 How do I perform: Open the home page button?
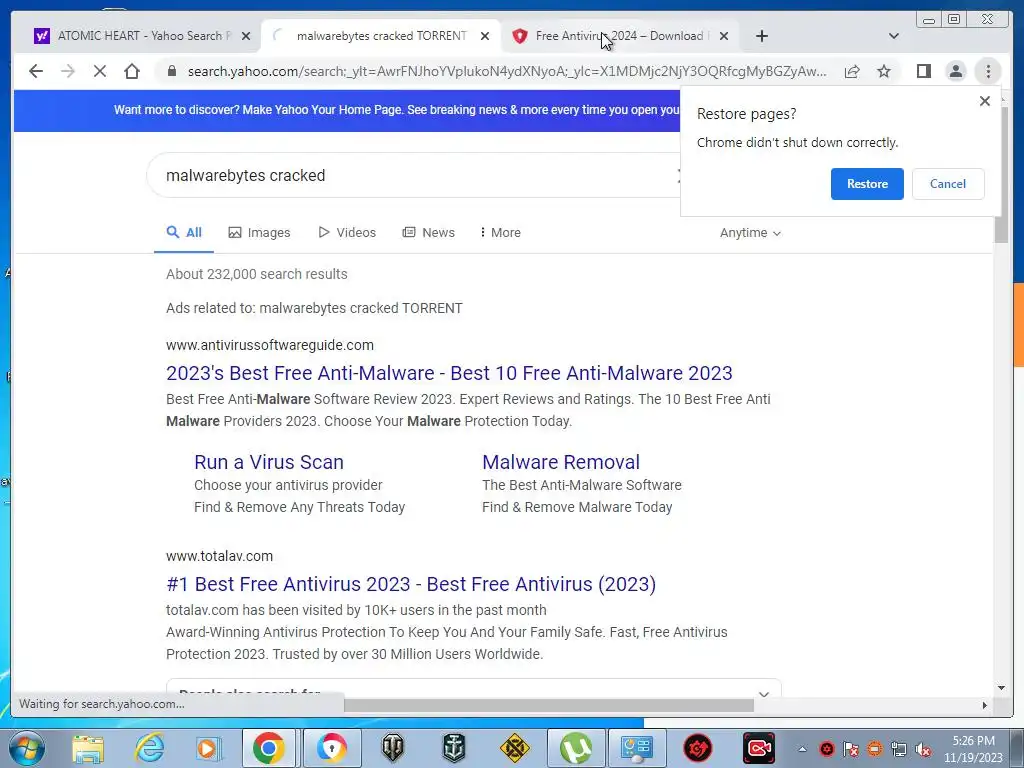[132, 71]
